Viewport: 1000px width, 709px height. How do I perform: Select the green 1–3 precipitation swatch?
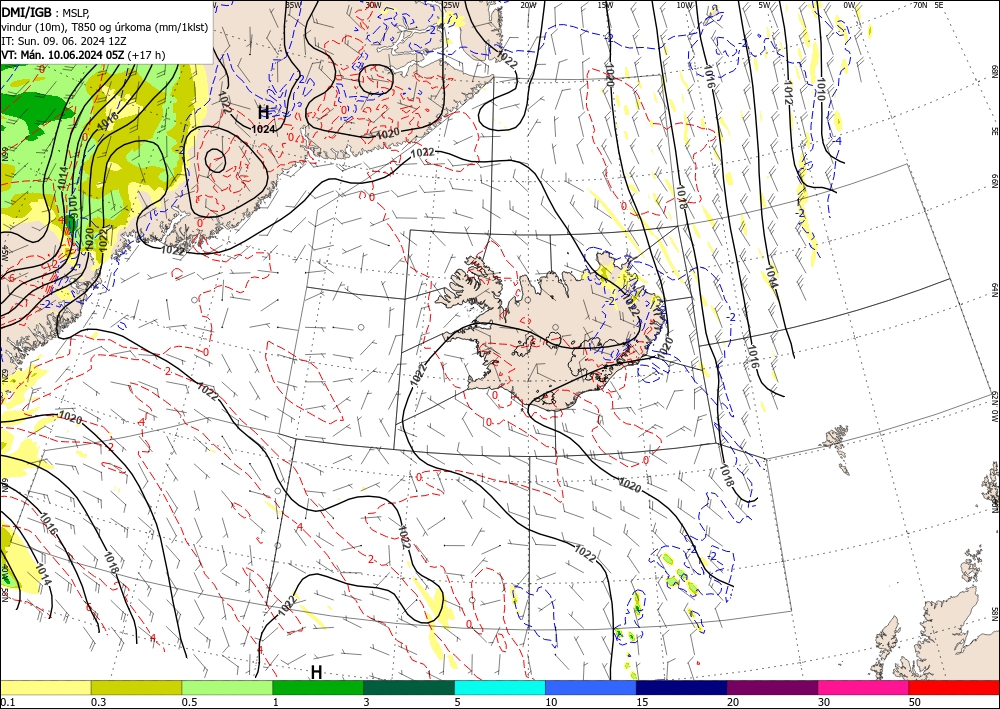tap(318, 687)
